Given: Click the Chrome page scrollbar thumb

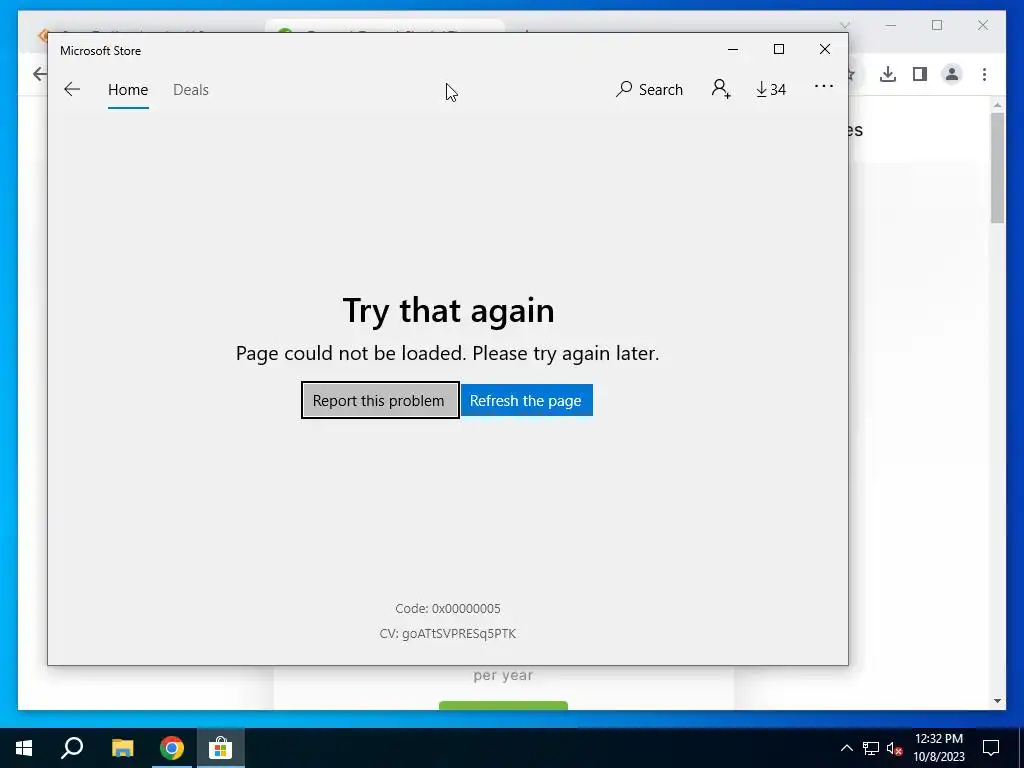Looking at the screenshot, I should tap(997, 168).
